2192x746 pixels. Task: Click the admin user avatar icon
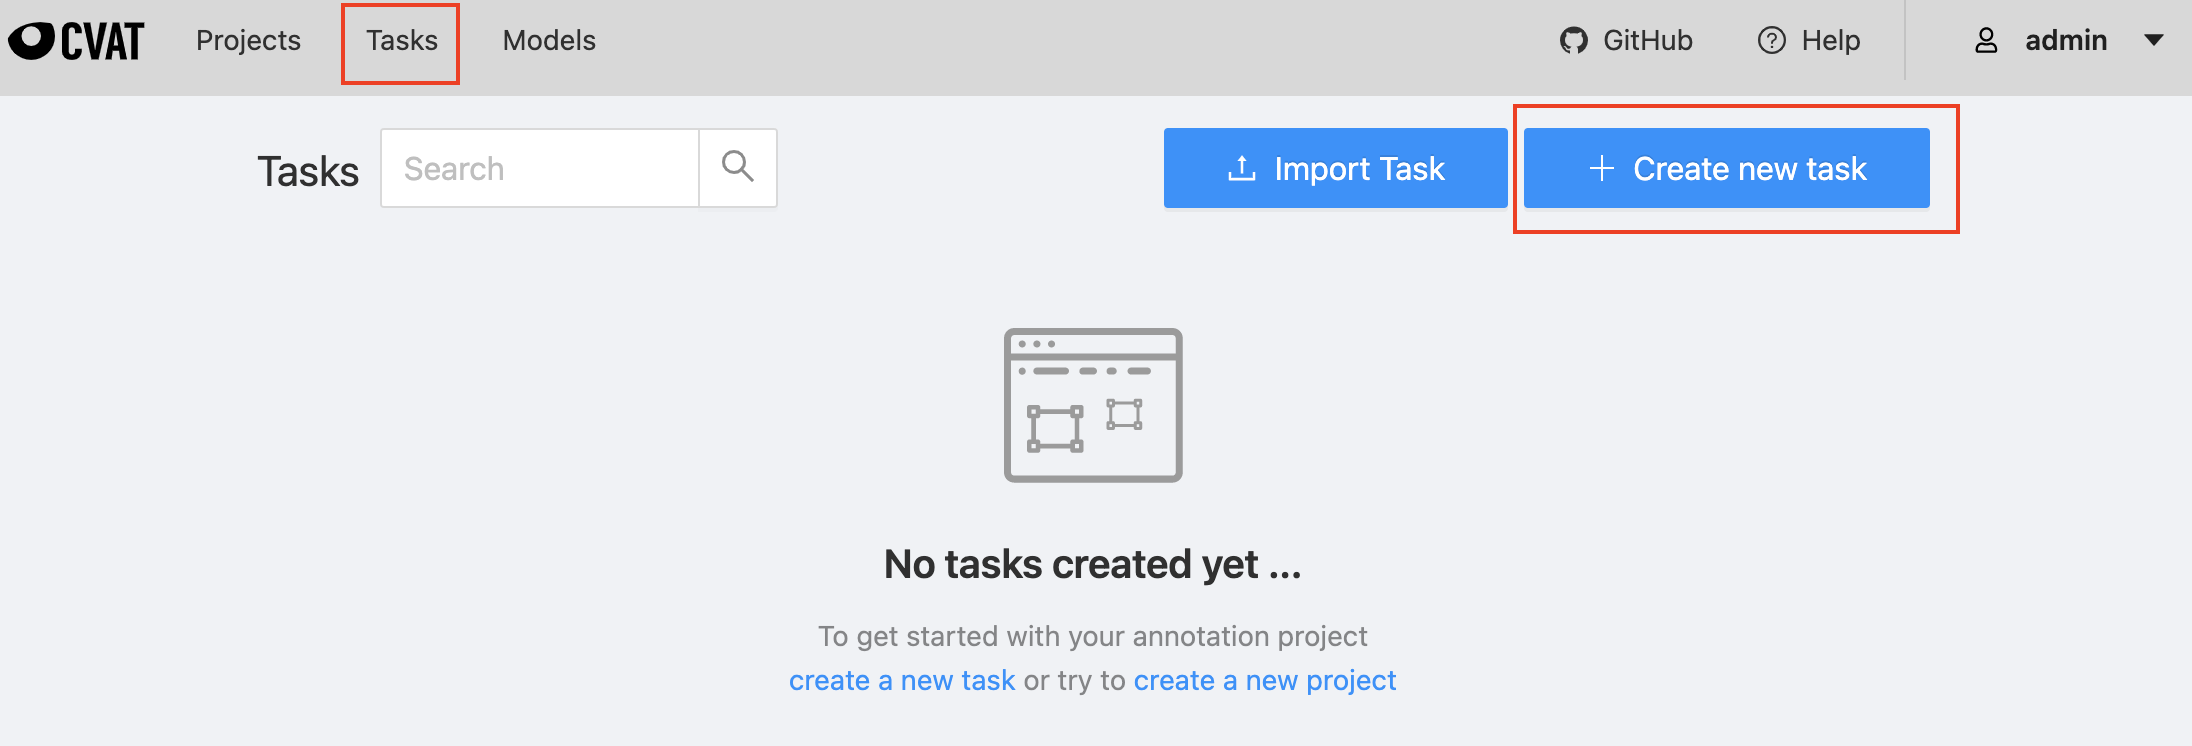[1986, 40]
